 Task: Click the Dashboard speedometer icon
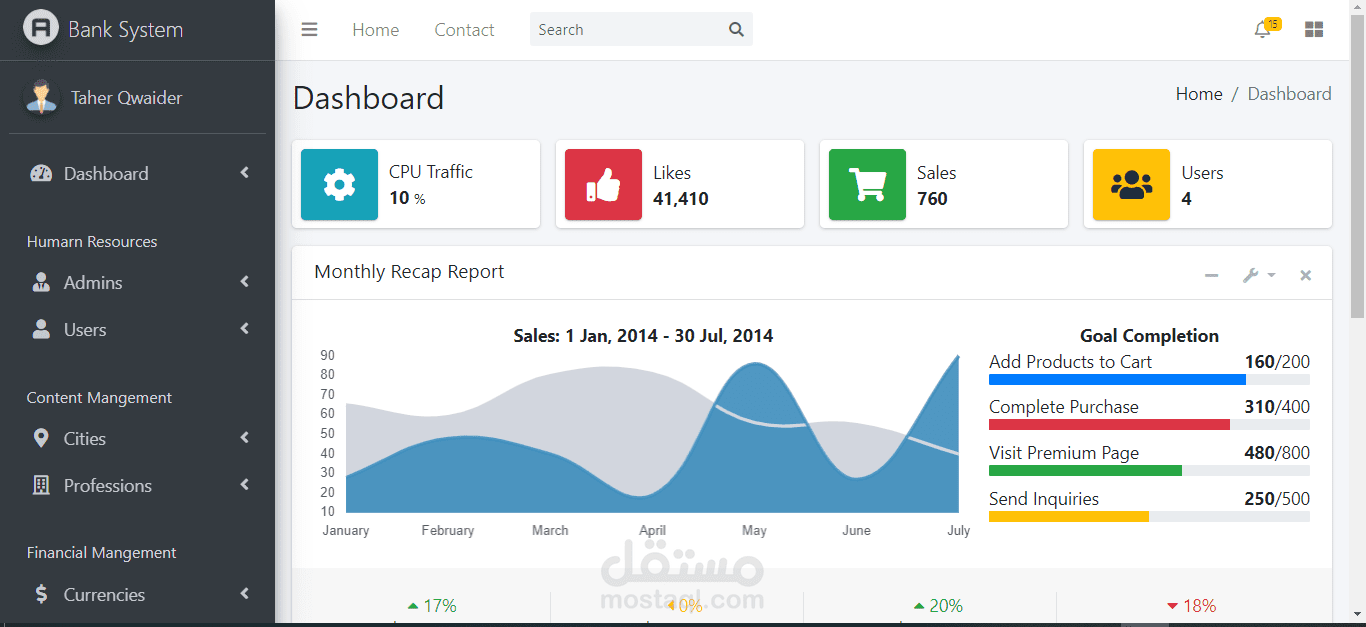point(41,173)
